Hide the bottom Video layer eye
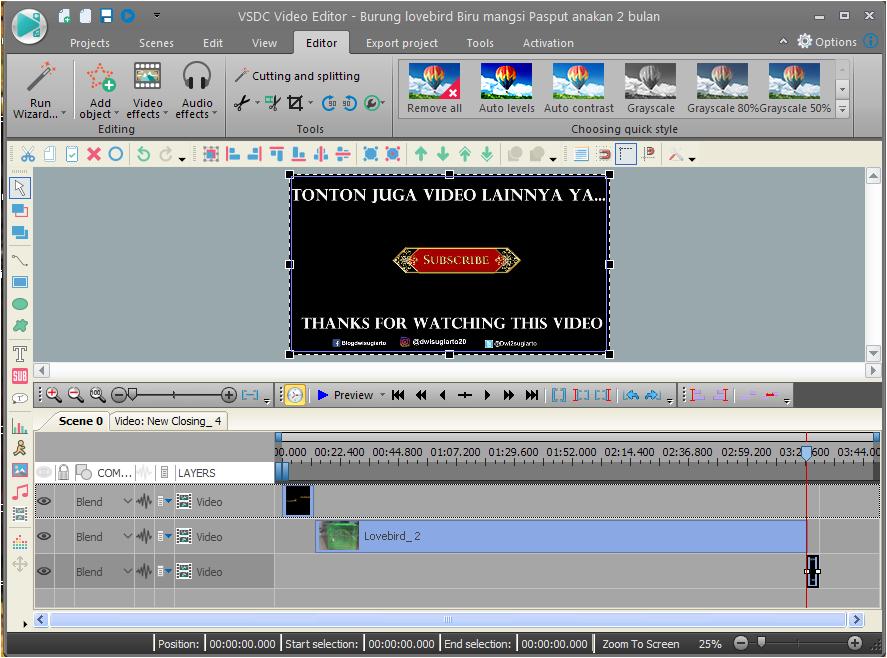Image resolution: width=887 pixels, height=658 pixels. pos(44,571)
